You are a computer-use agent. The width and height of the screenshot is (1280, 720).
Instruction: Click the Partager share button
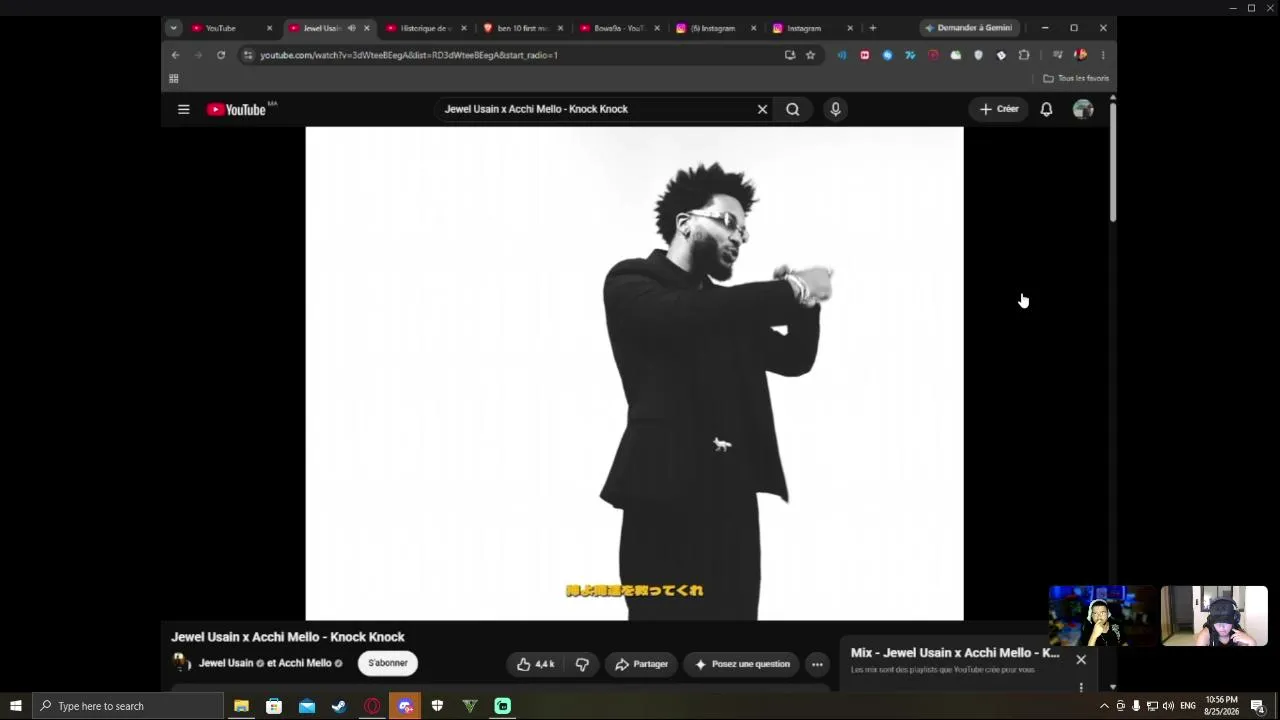pyautogui.click(x=642, y=664)
